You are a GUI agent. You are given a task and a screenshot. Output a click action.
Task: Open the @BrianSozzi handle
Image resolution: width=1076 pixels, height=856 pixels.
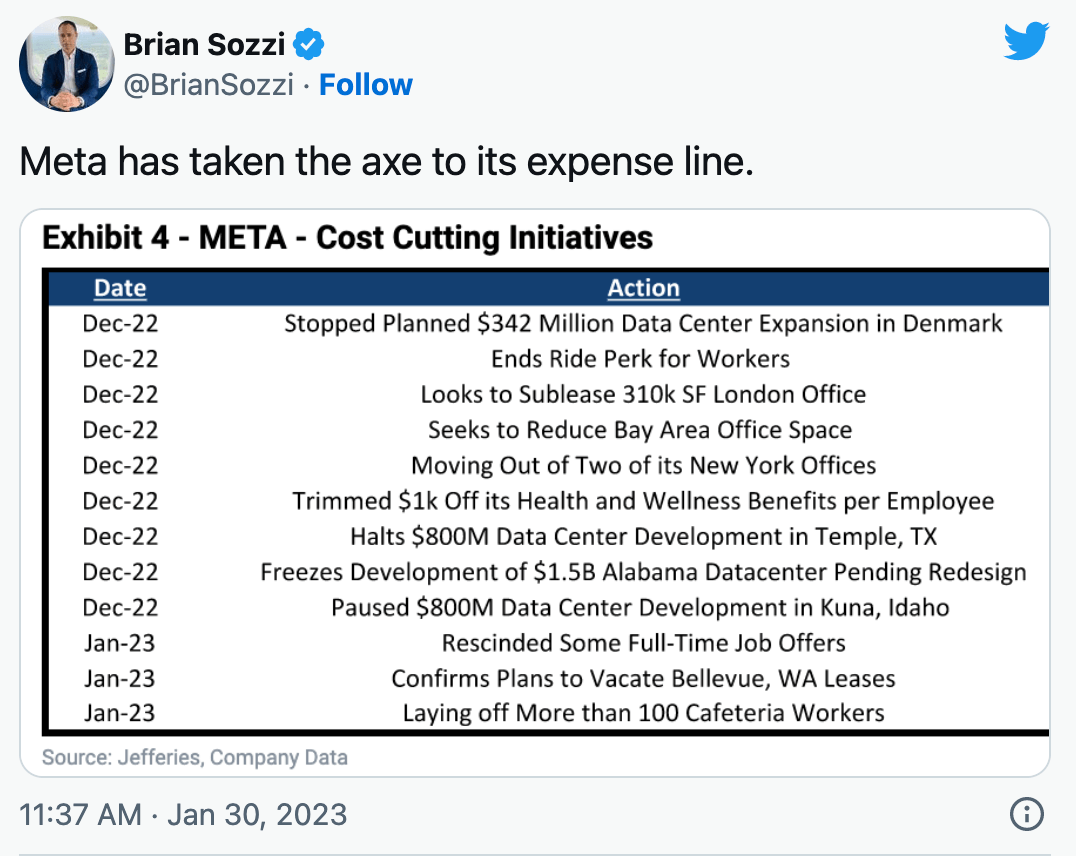click(209, 85)
